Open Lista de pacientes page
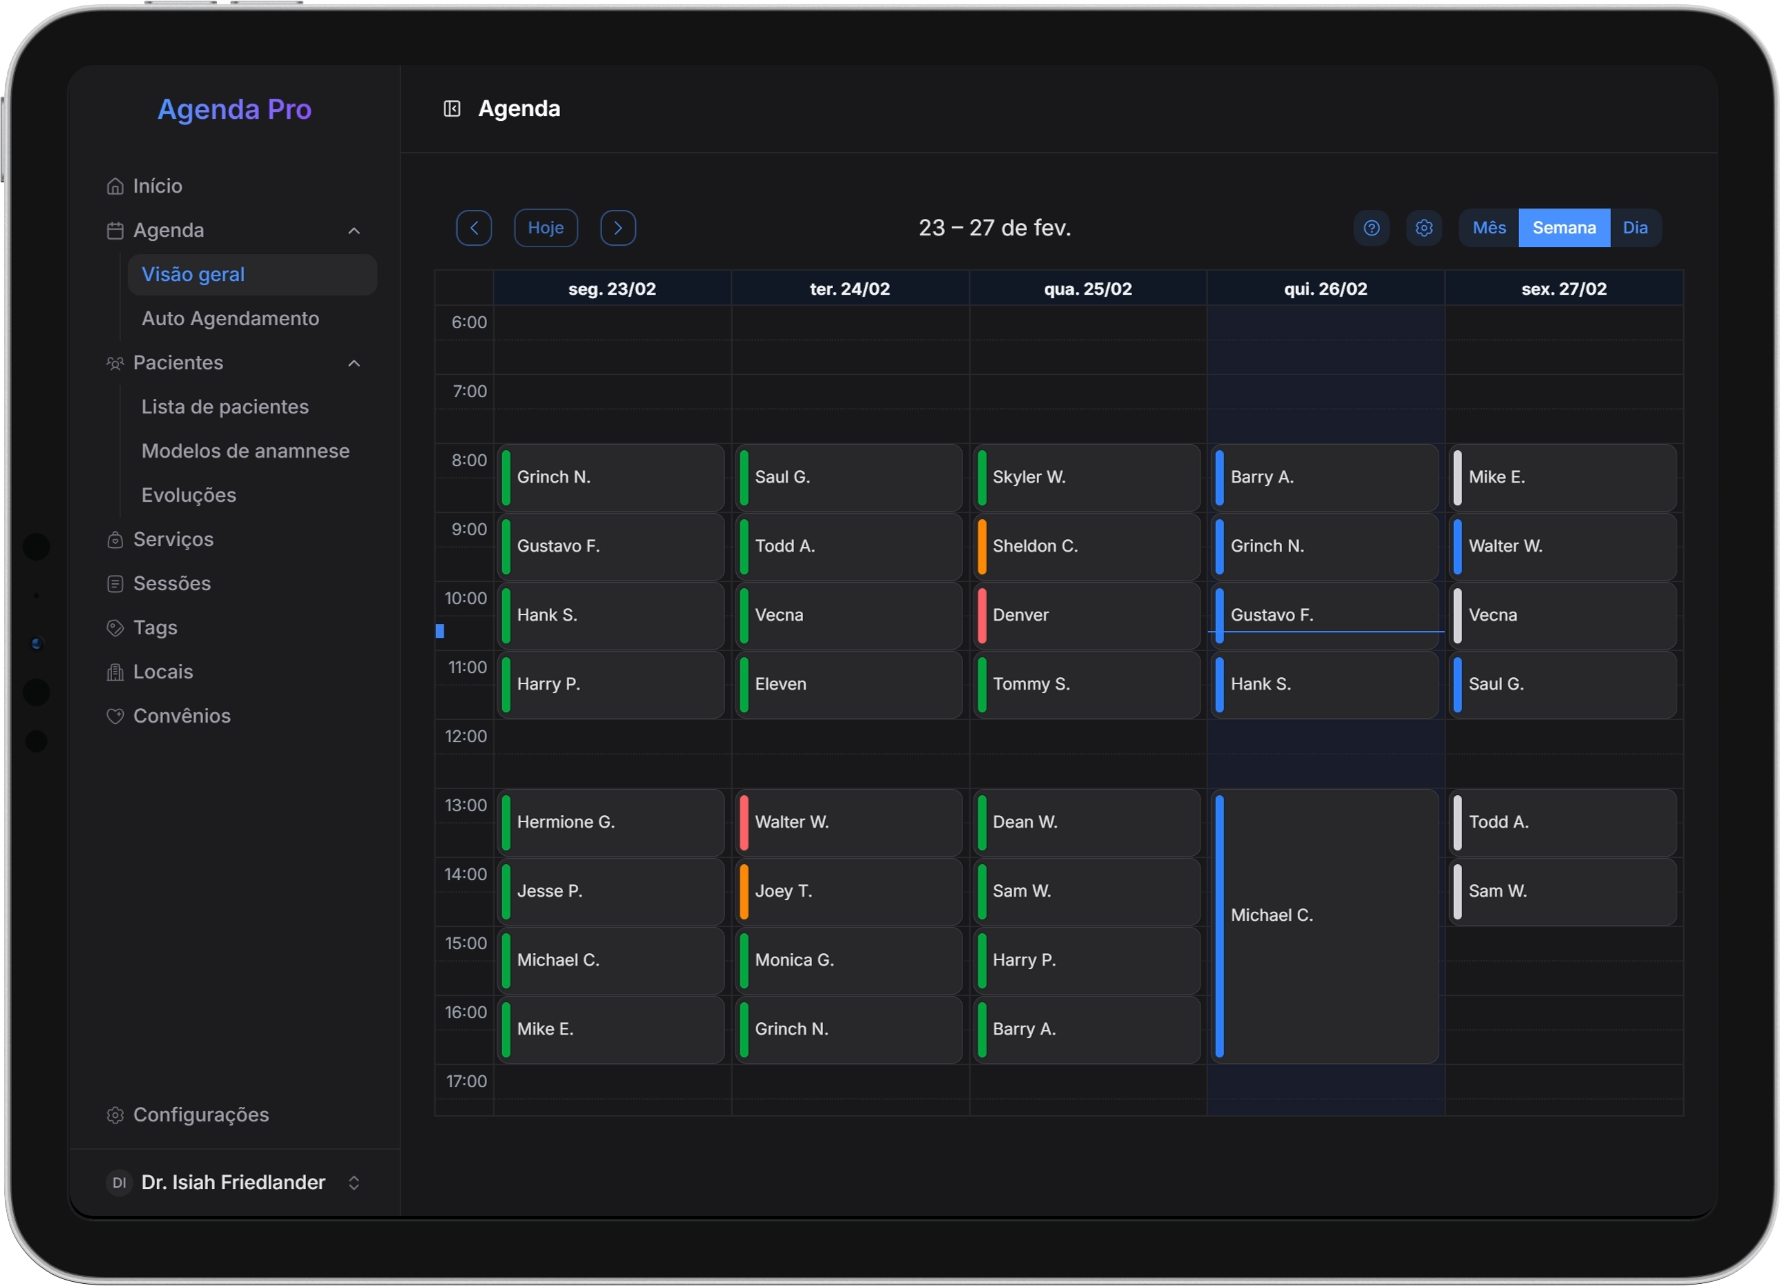This screenshot has width=1780, height=1286. tap(225, 407)
